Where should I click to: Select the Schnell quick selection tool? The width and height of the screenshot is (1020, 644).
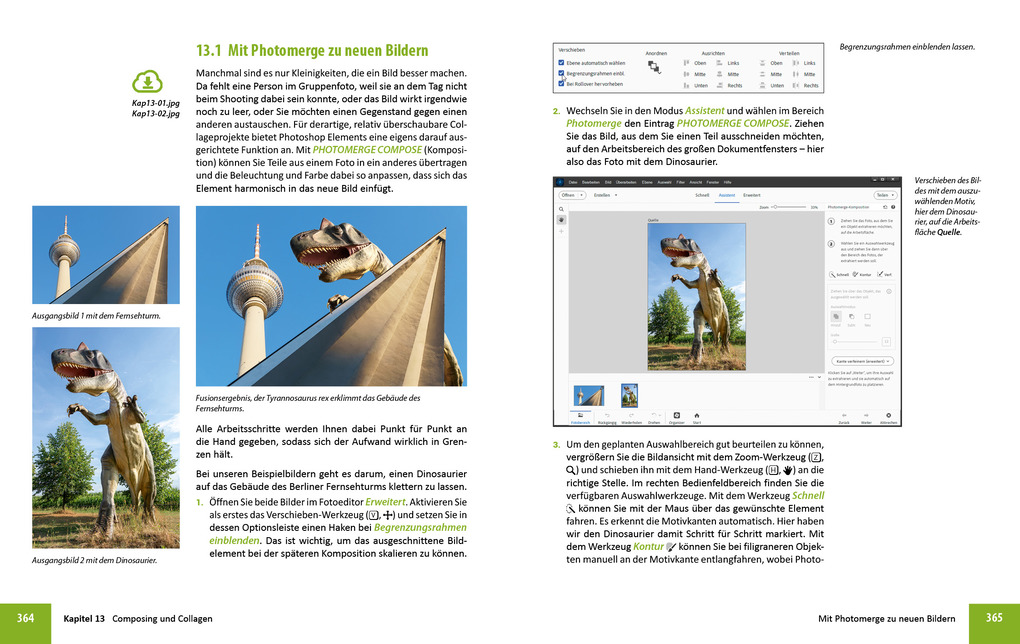point(839,275)
